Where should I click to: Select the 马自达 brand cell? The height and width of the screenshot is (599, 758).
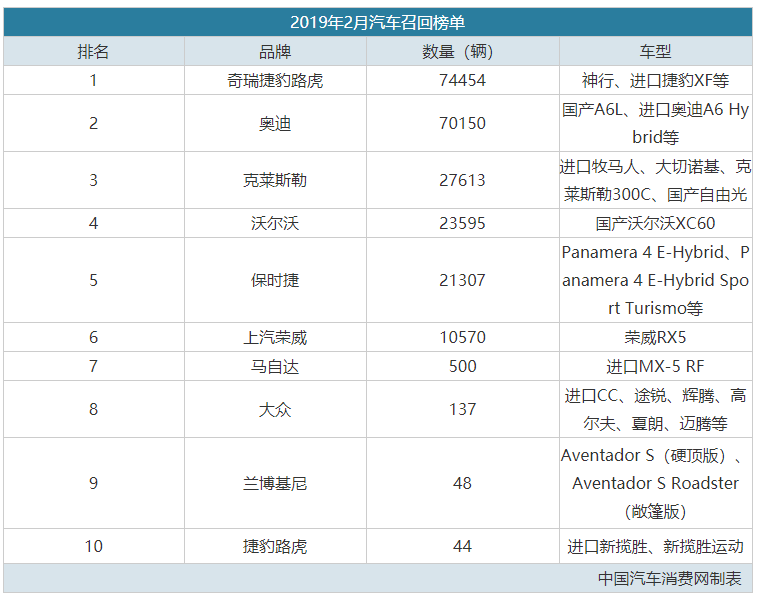[275, 366]
